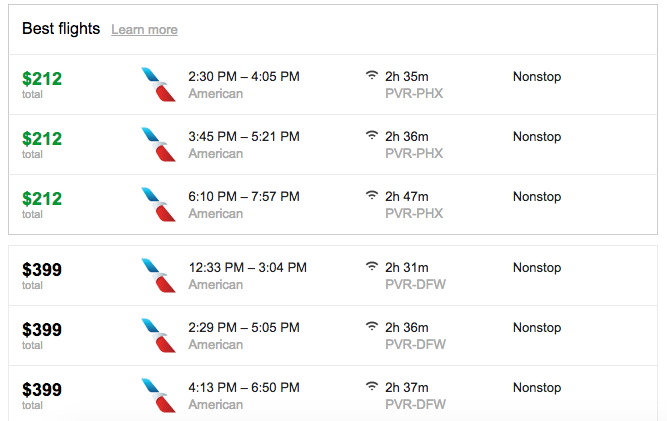Choose the 4:13 PM – 6:50 PM flight
This screenshot has width=667, height=421.
(x=333, y=393)
